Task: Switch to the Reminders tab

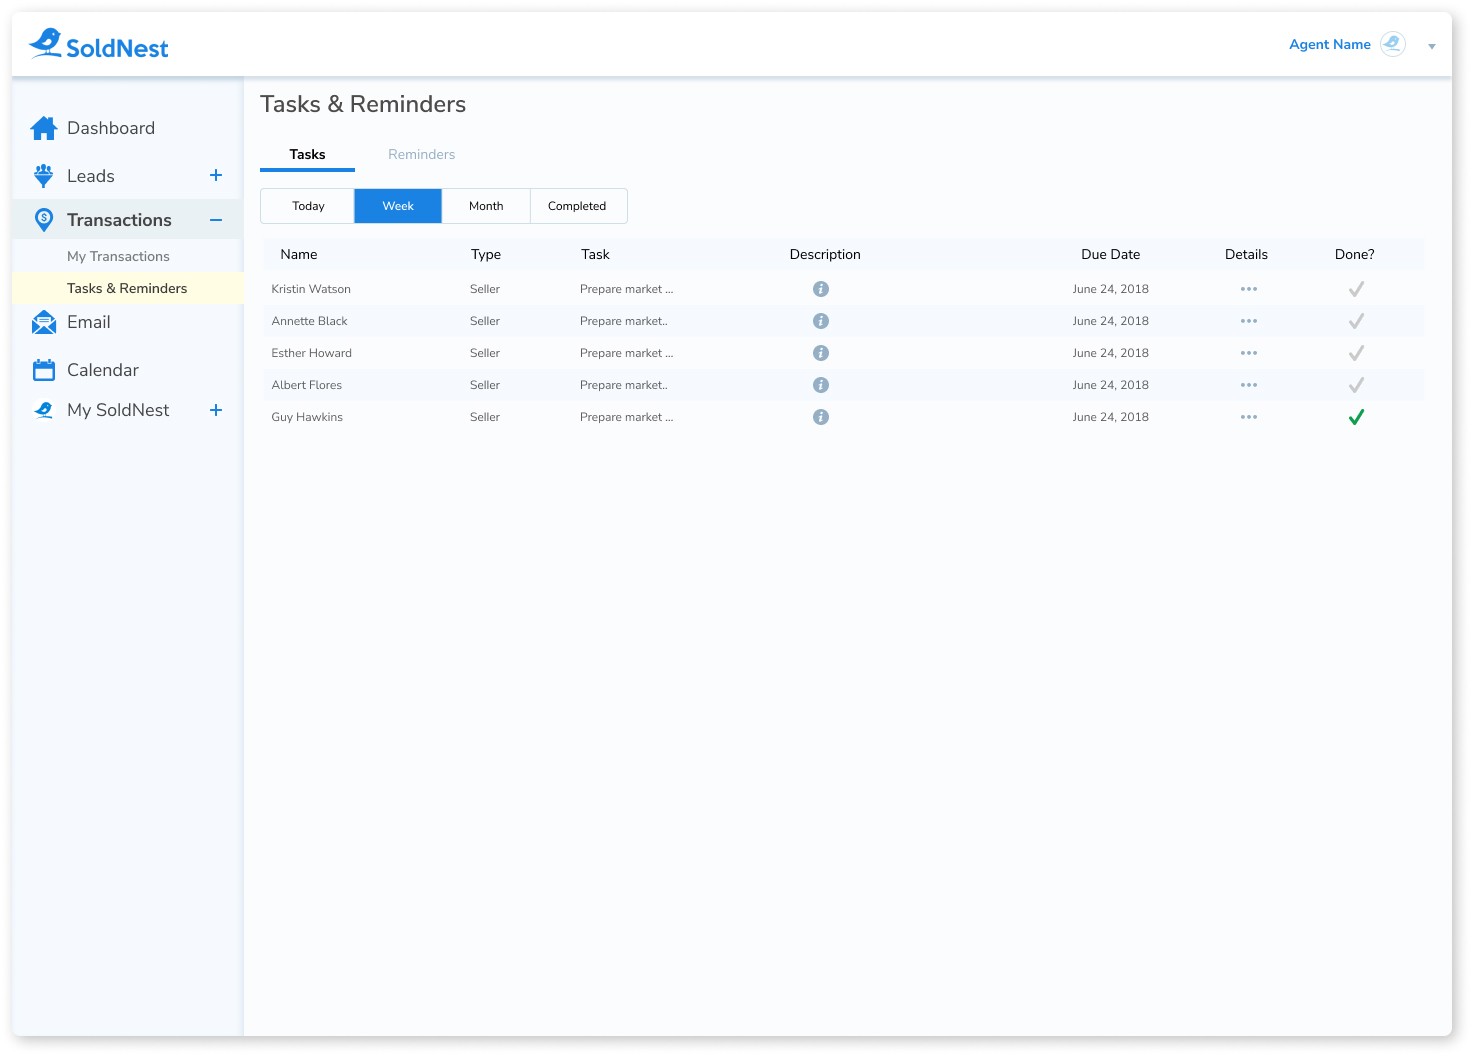Action: point(421,155)
